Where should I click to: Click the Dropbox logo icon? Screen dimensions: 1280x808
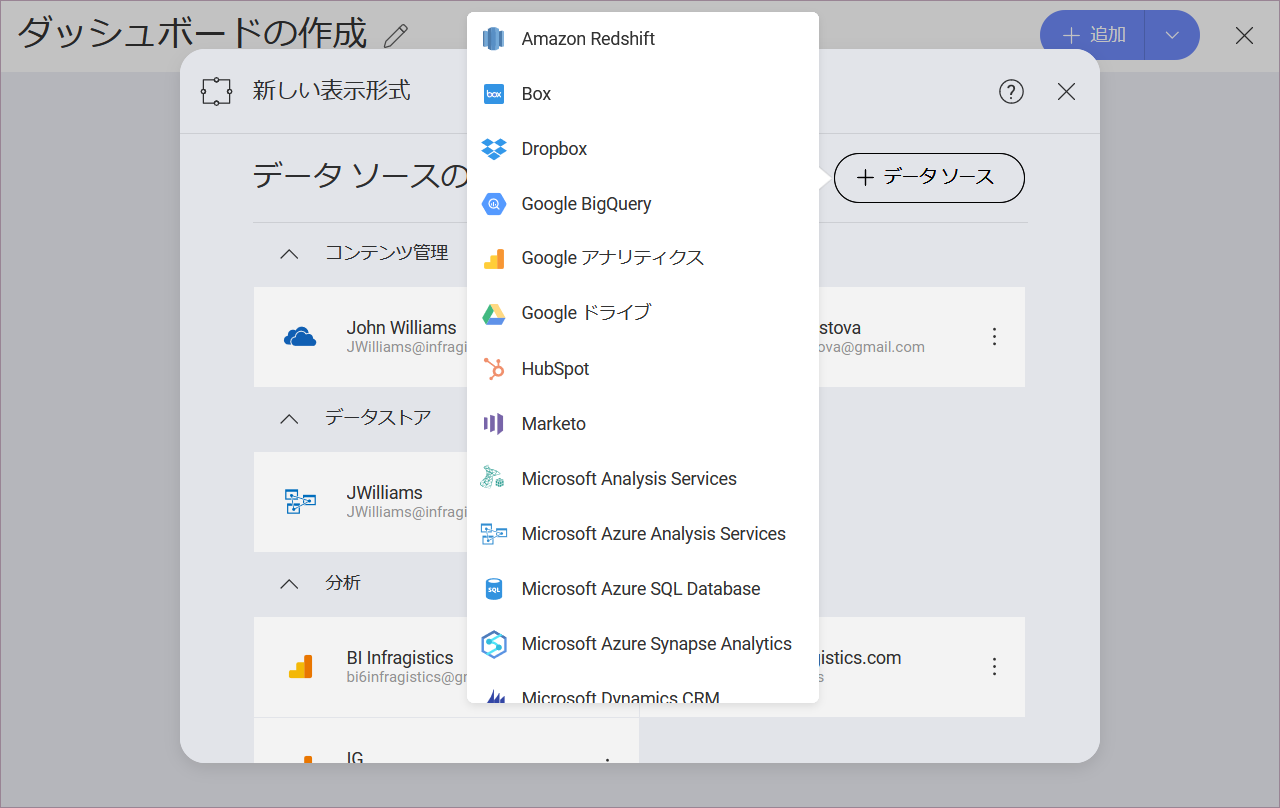pos(494,149)
